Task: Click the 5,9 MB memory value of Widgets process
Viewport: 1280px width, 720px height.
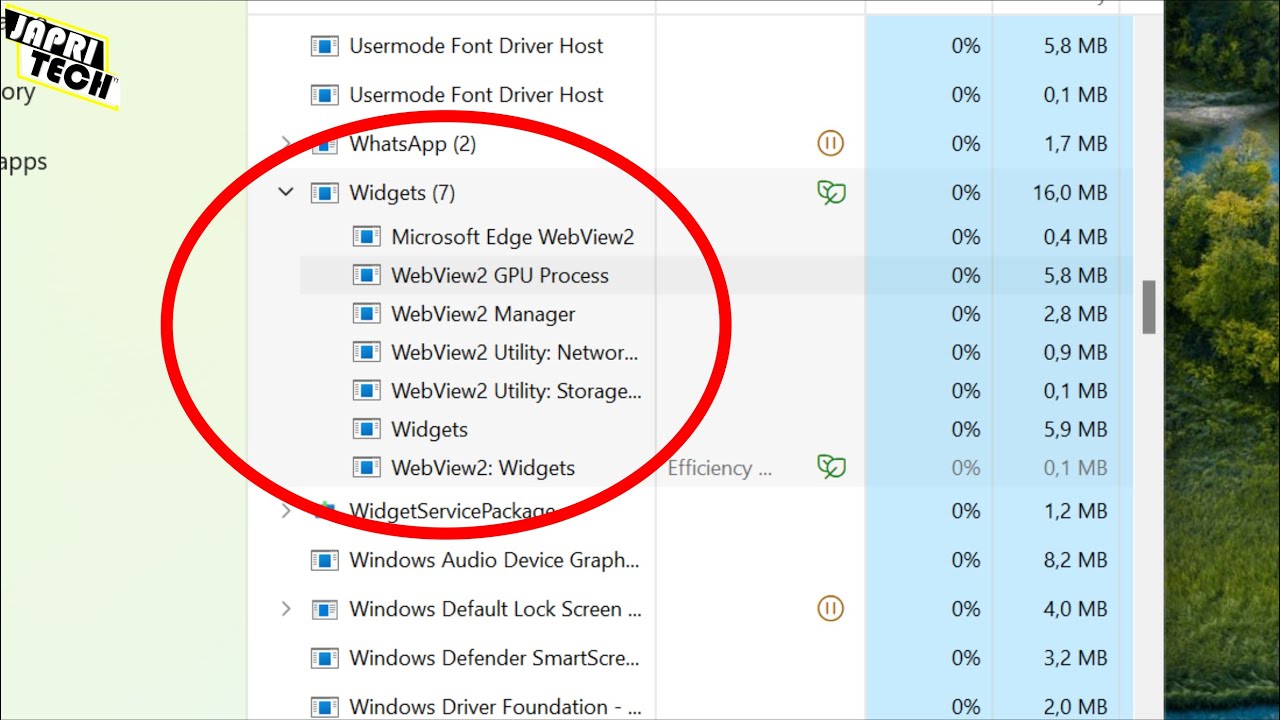Action: pyautogui.click(x=1076, y=429)
